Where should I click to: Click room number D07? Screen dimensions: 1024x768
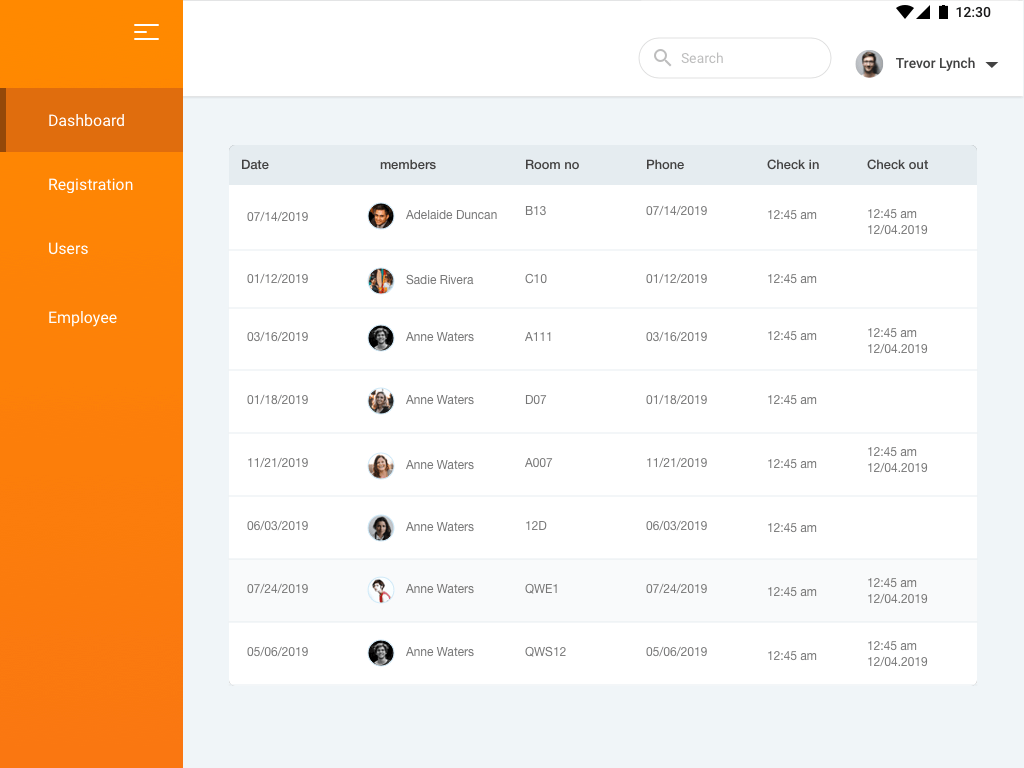coord(536,400)
